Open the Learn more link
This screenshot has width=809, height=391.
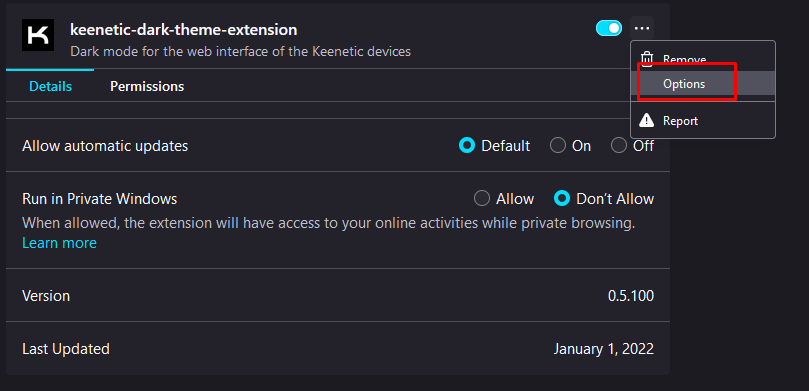coord(59,243)
